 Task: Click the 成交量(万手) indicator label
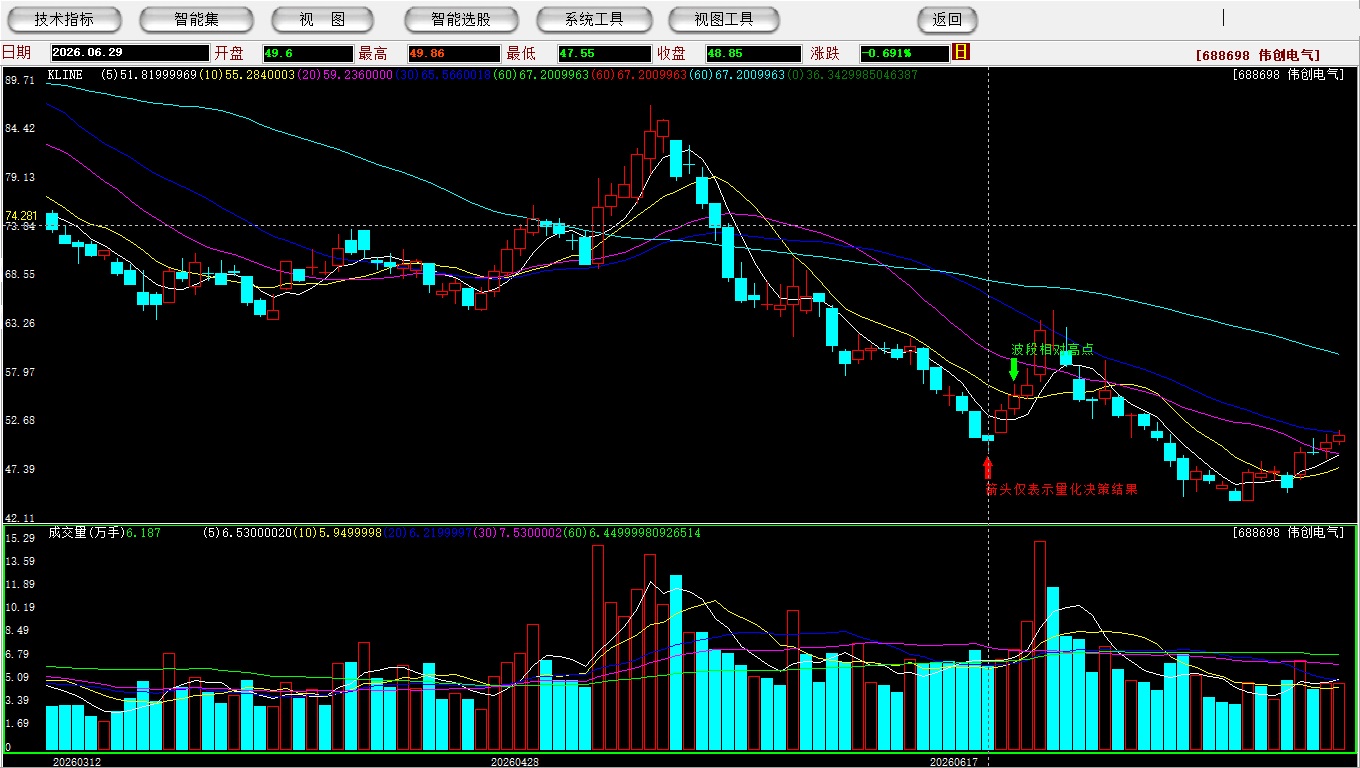[x=86, y=533]
